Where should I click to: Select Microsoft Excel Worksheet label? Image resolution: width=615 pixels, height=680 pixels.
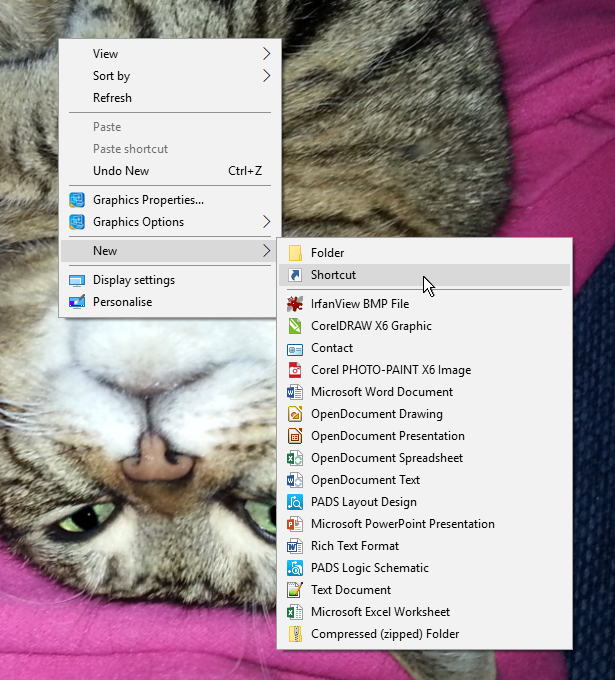380,612
